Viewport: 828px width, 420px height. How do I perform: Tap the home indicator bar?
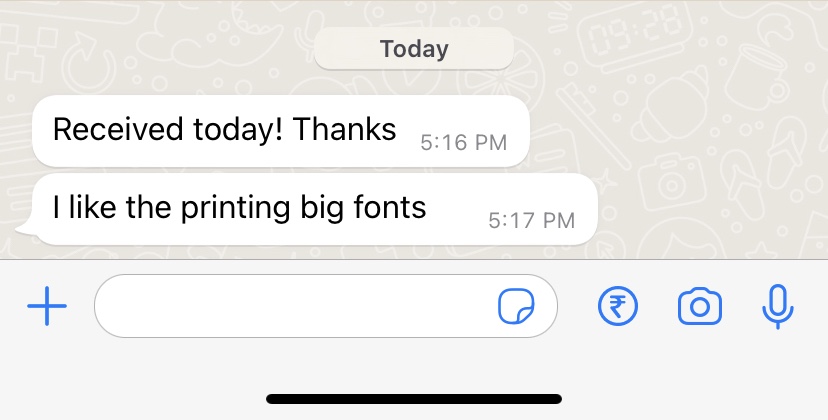pyautogui.click(x=414, y=399)
